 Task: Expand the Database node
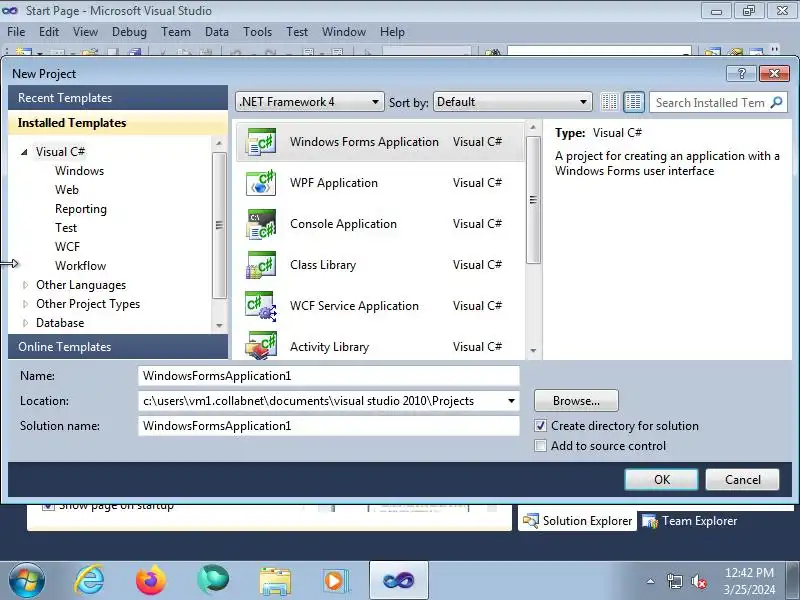coord(25,323)
